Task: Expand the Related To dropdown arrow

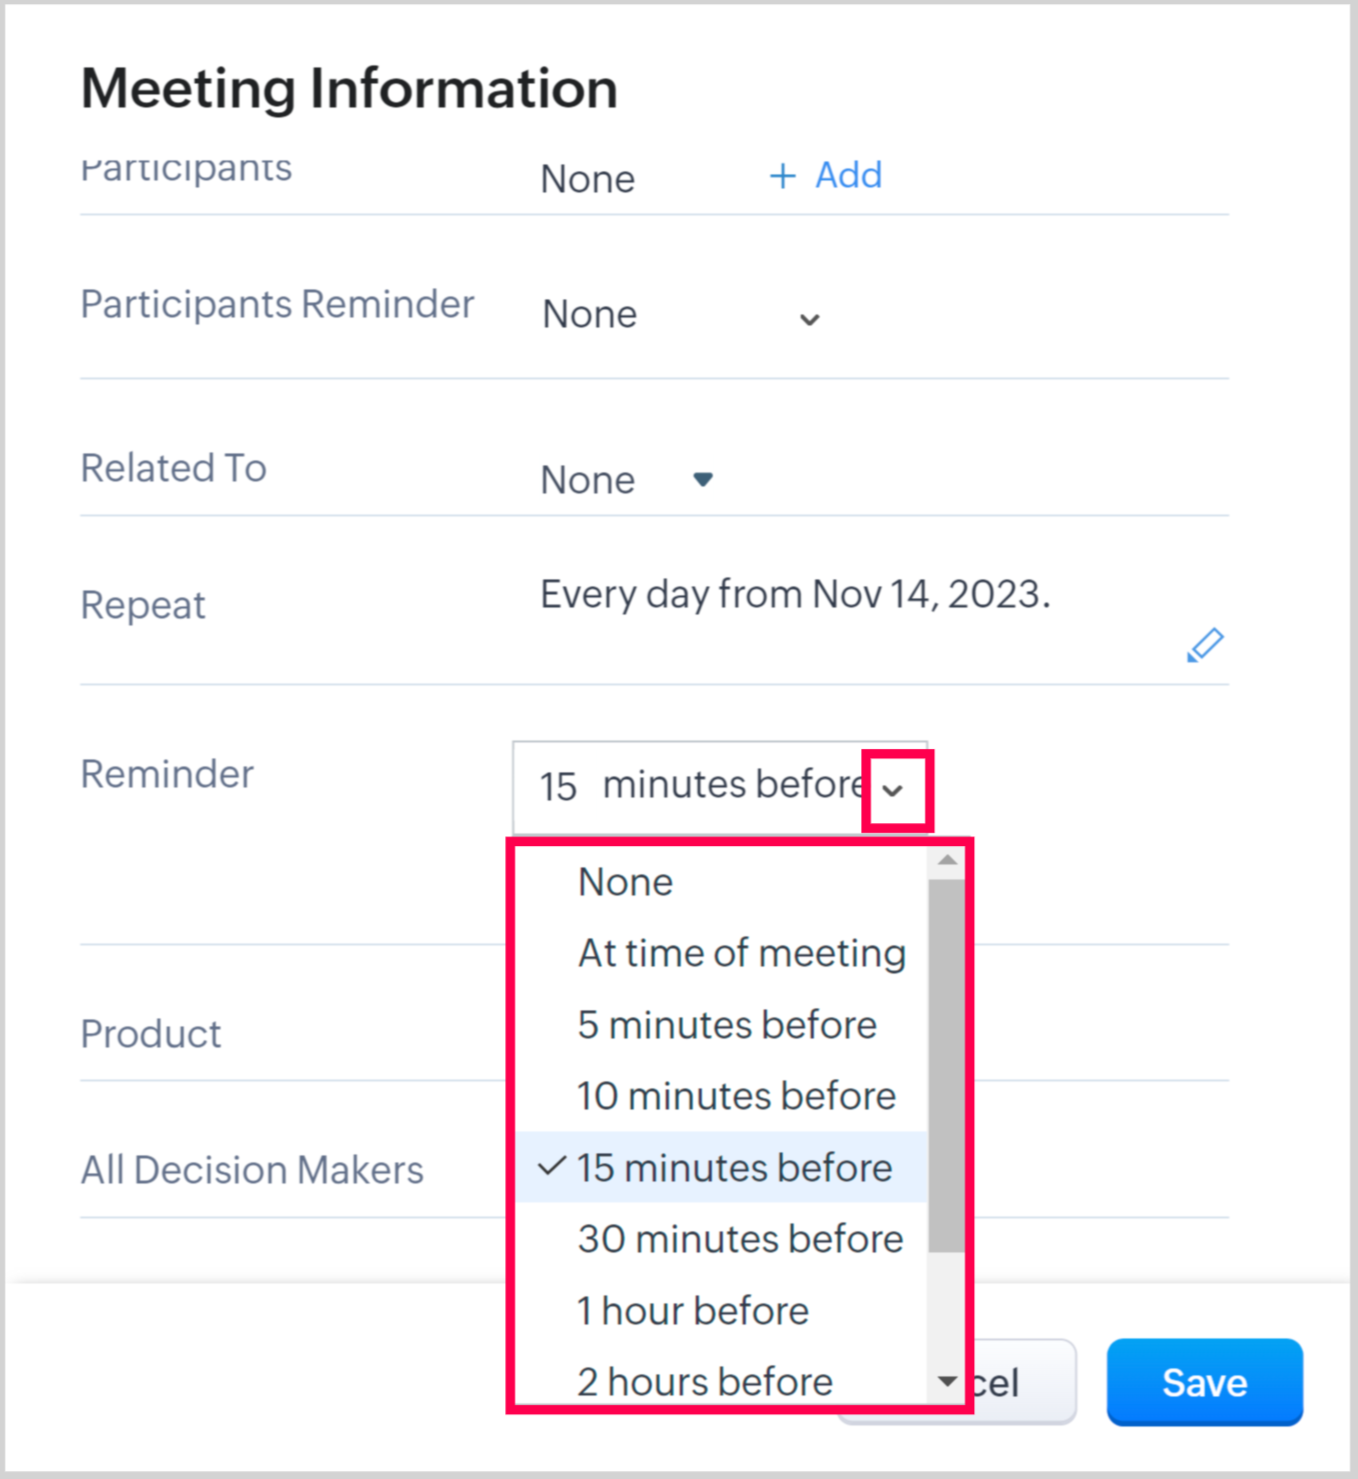Action: point(703,480)
